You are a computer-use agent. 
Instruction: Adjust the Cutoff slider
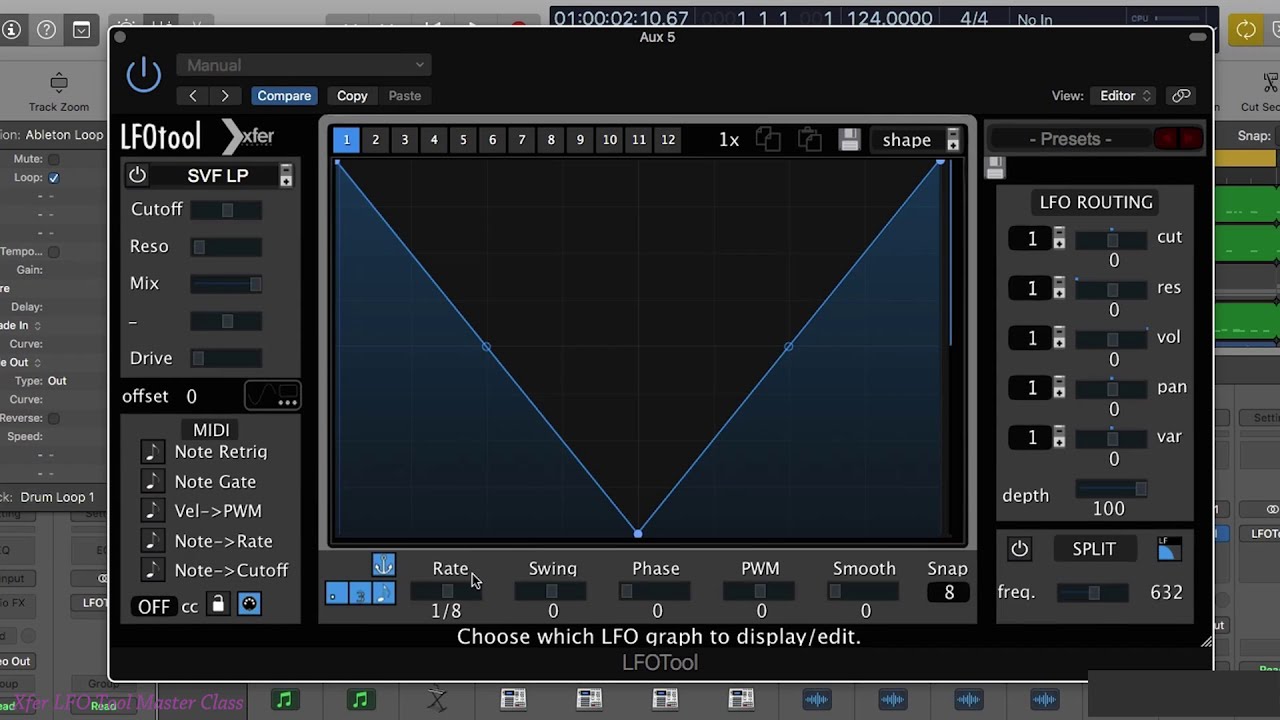click(x=227, y=210)
